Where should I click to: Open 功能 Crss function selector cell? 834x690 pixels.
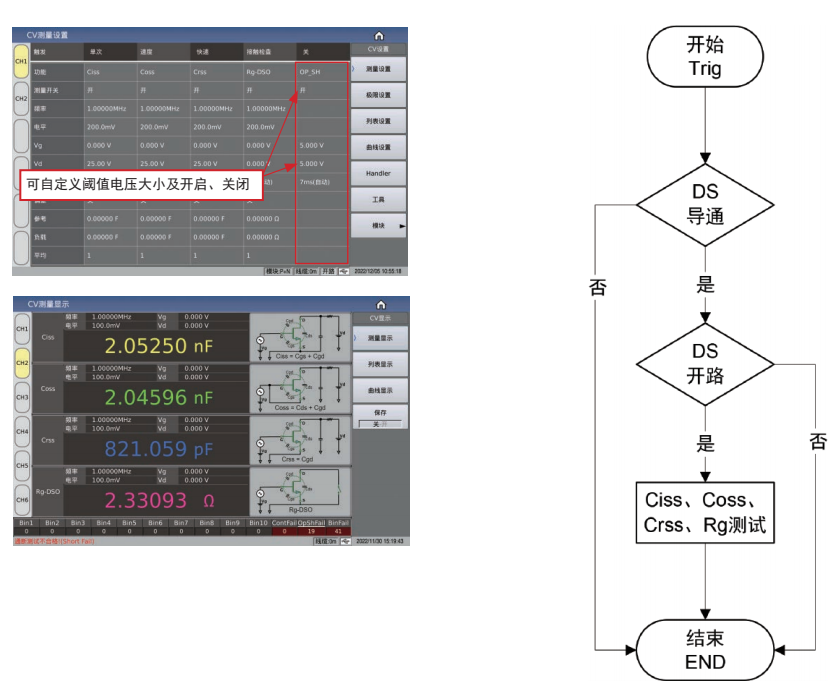pos(216,72)
